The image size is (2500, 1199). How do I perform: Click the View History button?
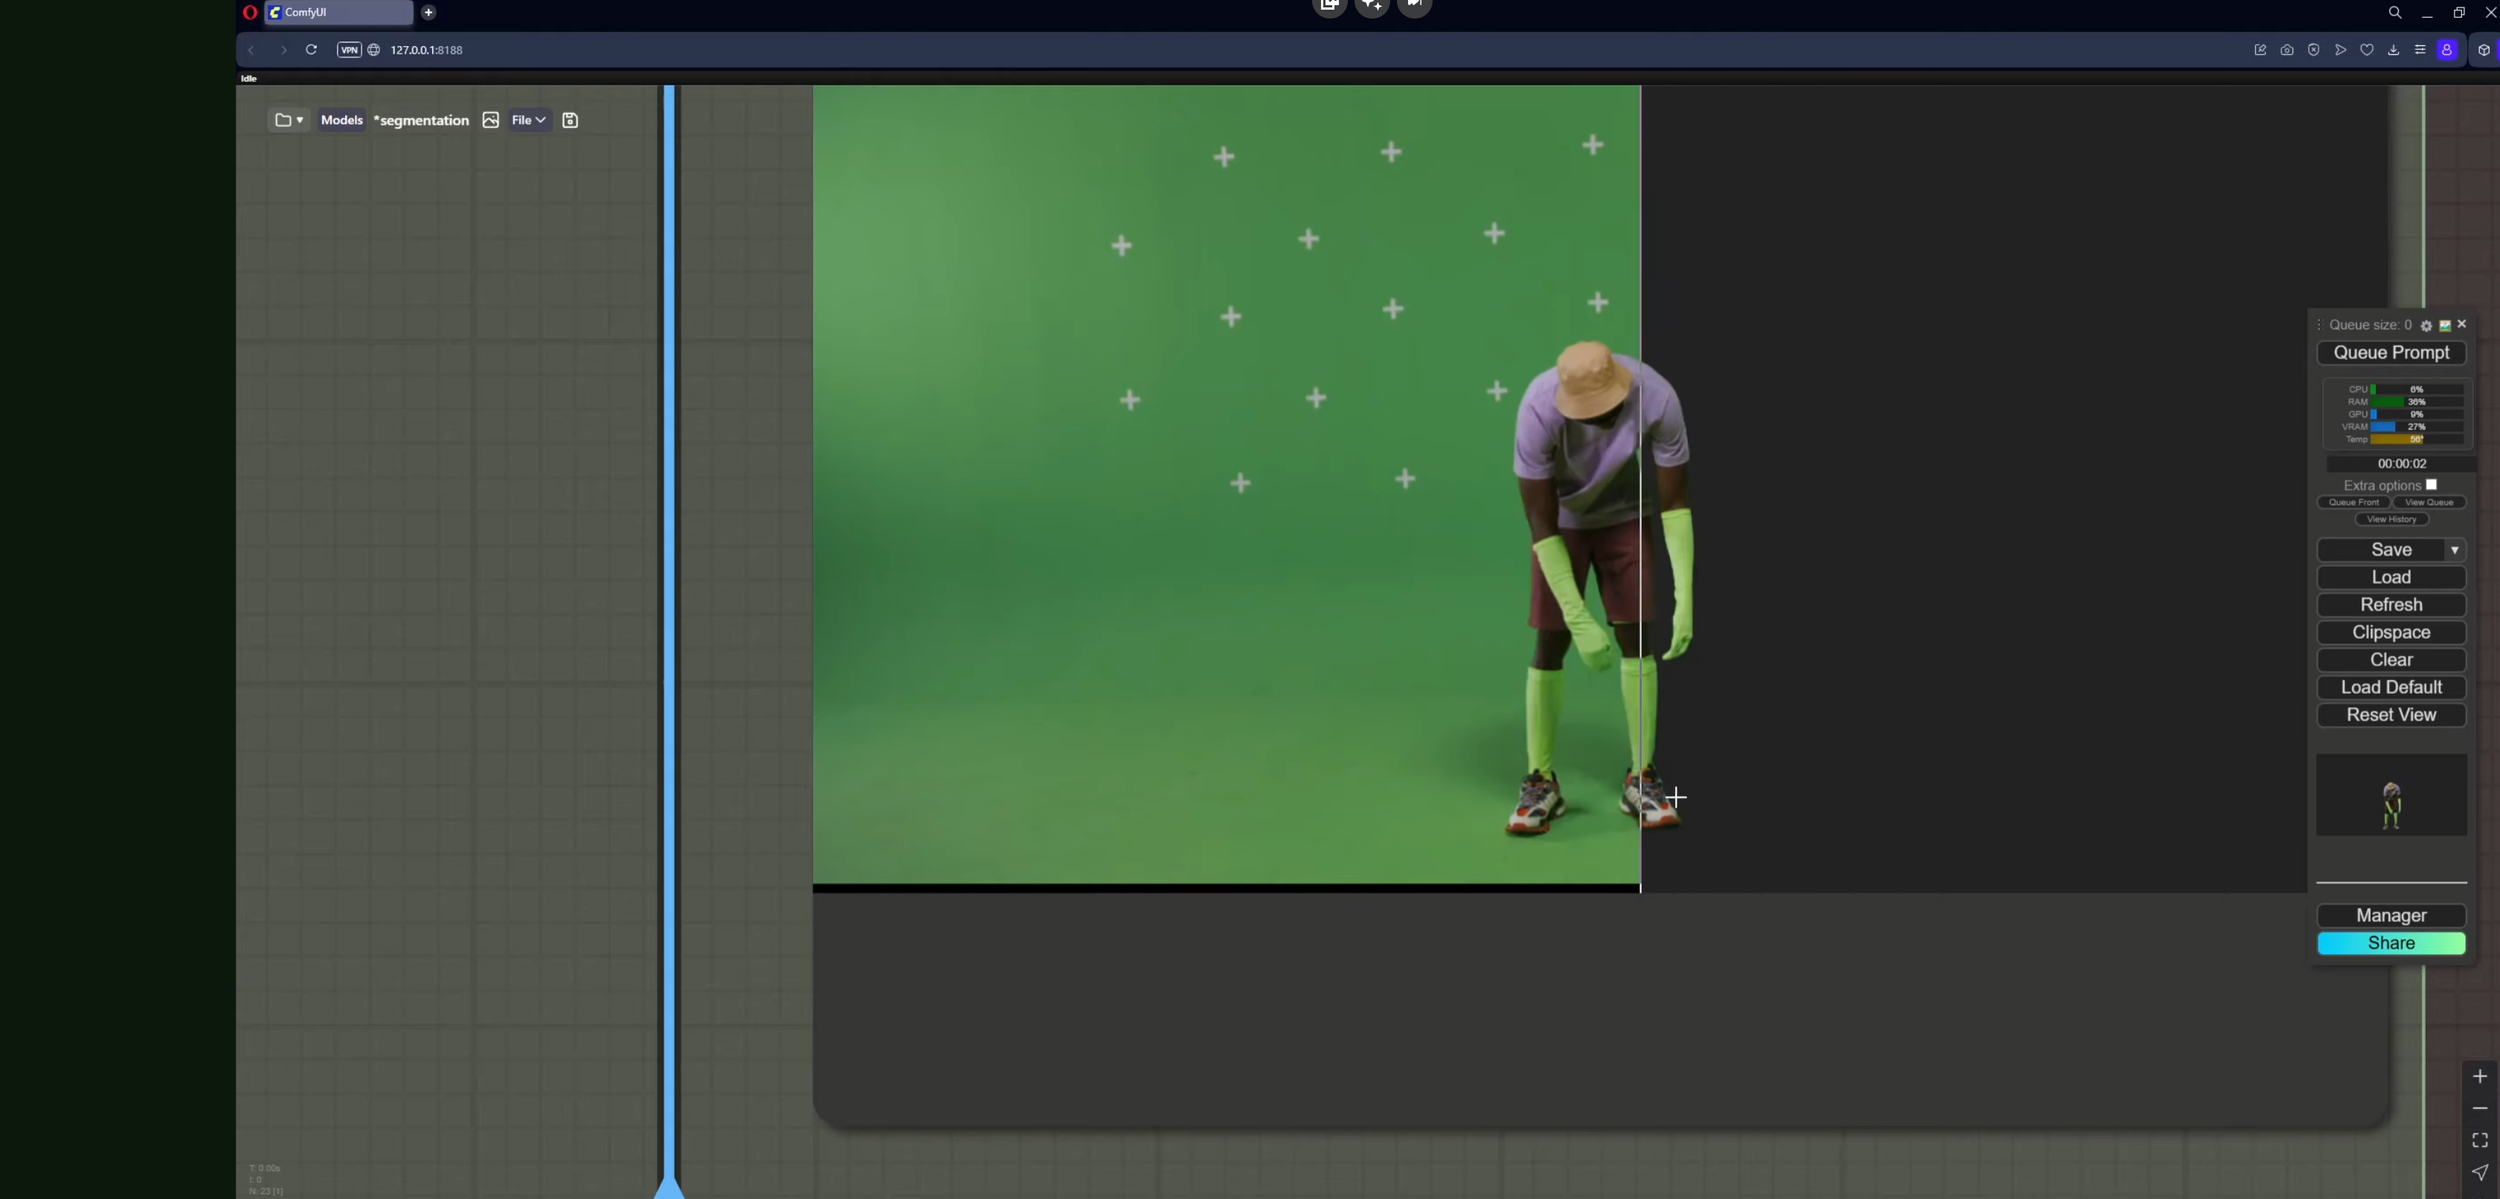[x=2391, y=519]
